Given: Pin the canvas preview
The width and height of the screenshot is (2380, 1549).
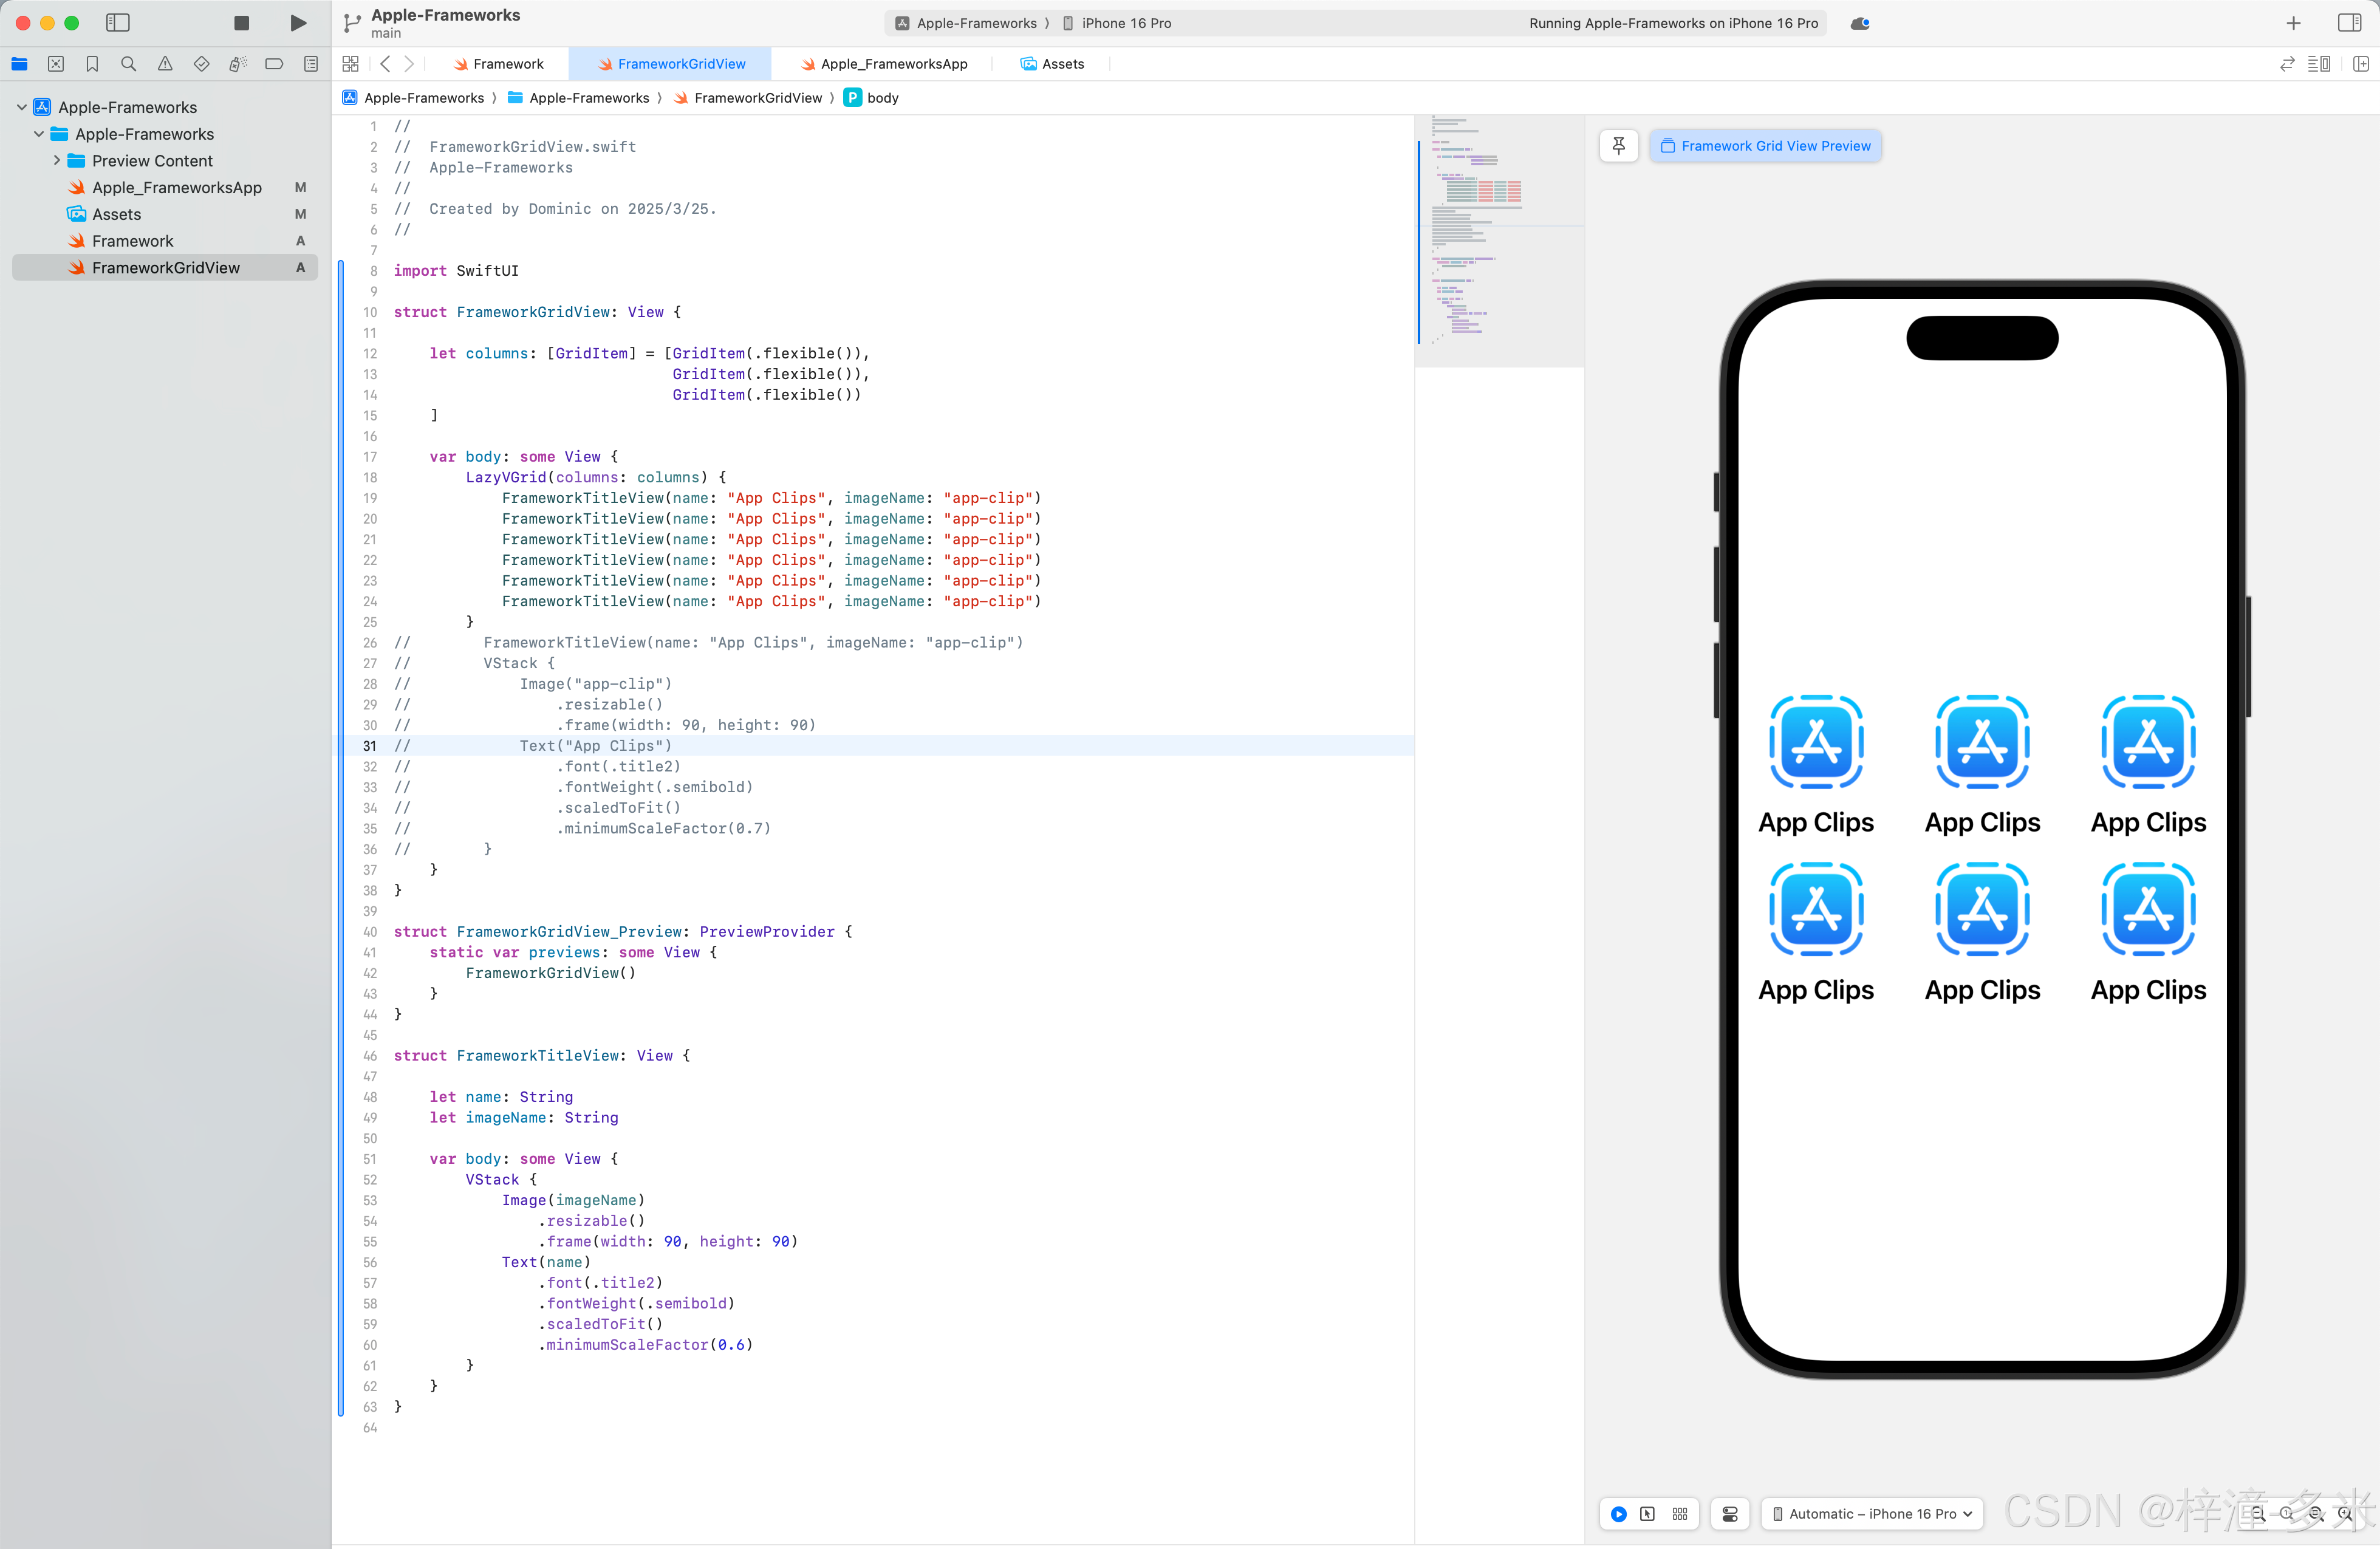Looking at the screenshot, I should point(1618,146).
